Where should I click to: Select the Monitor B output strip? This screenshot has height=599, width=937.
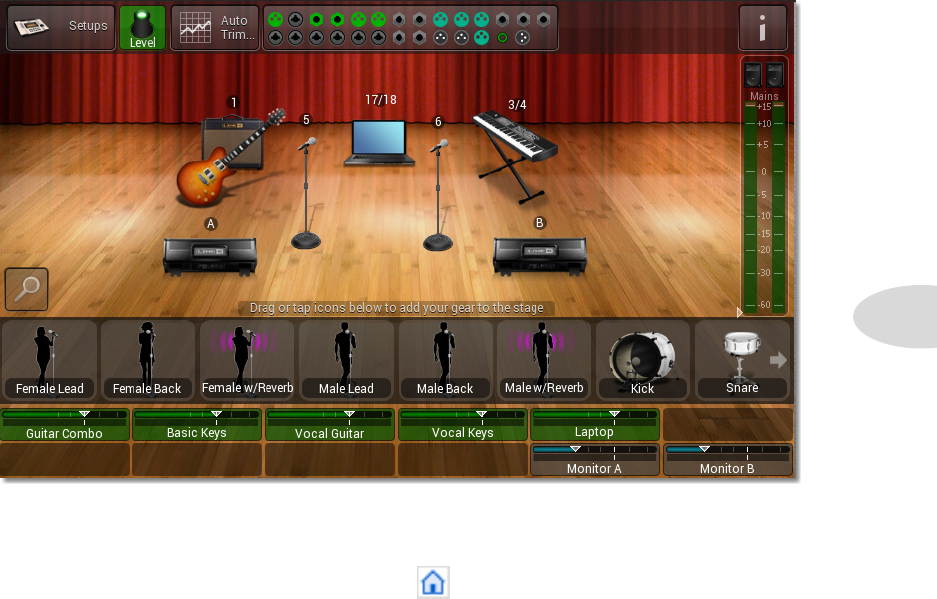pos(728,460)
